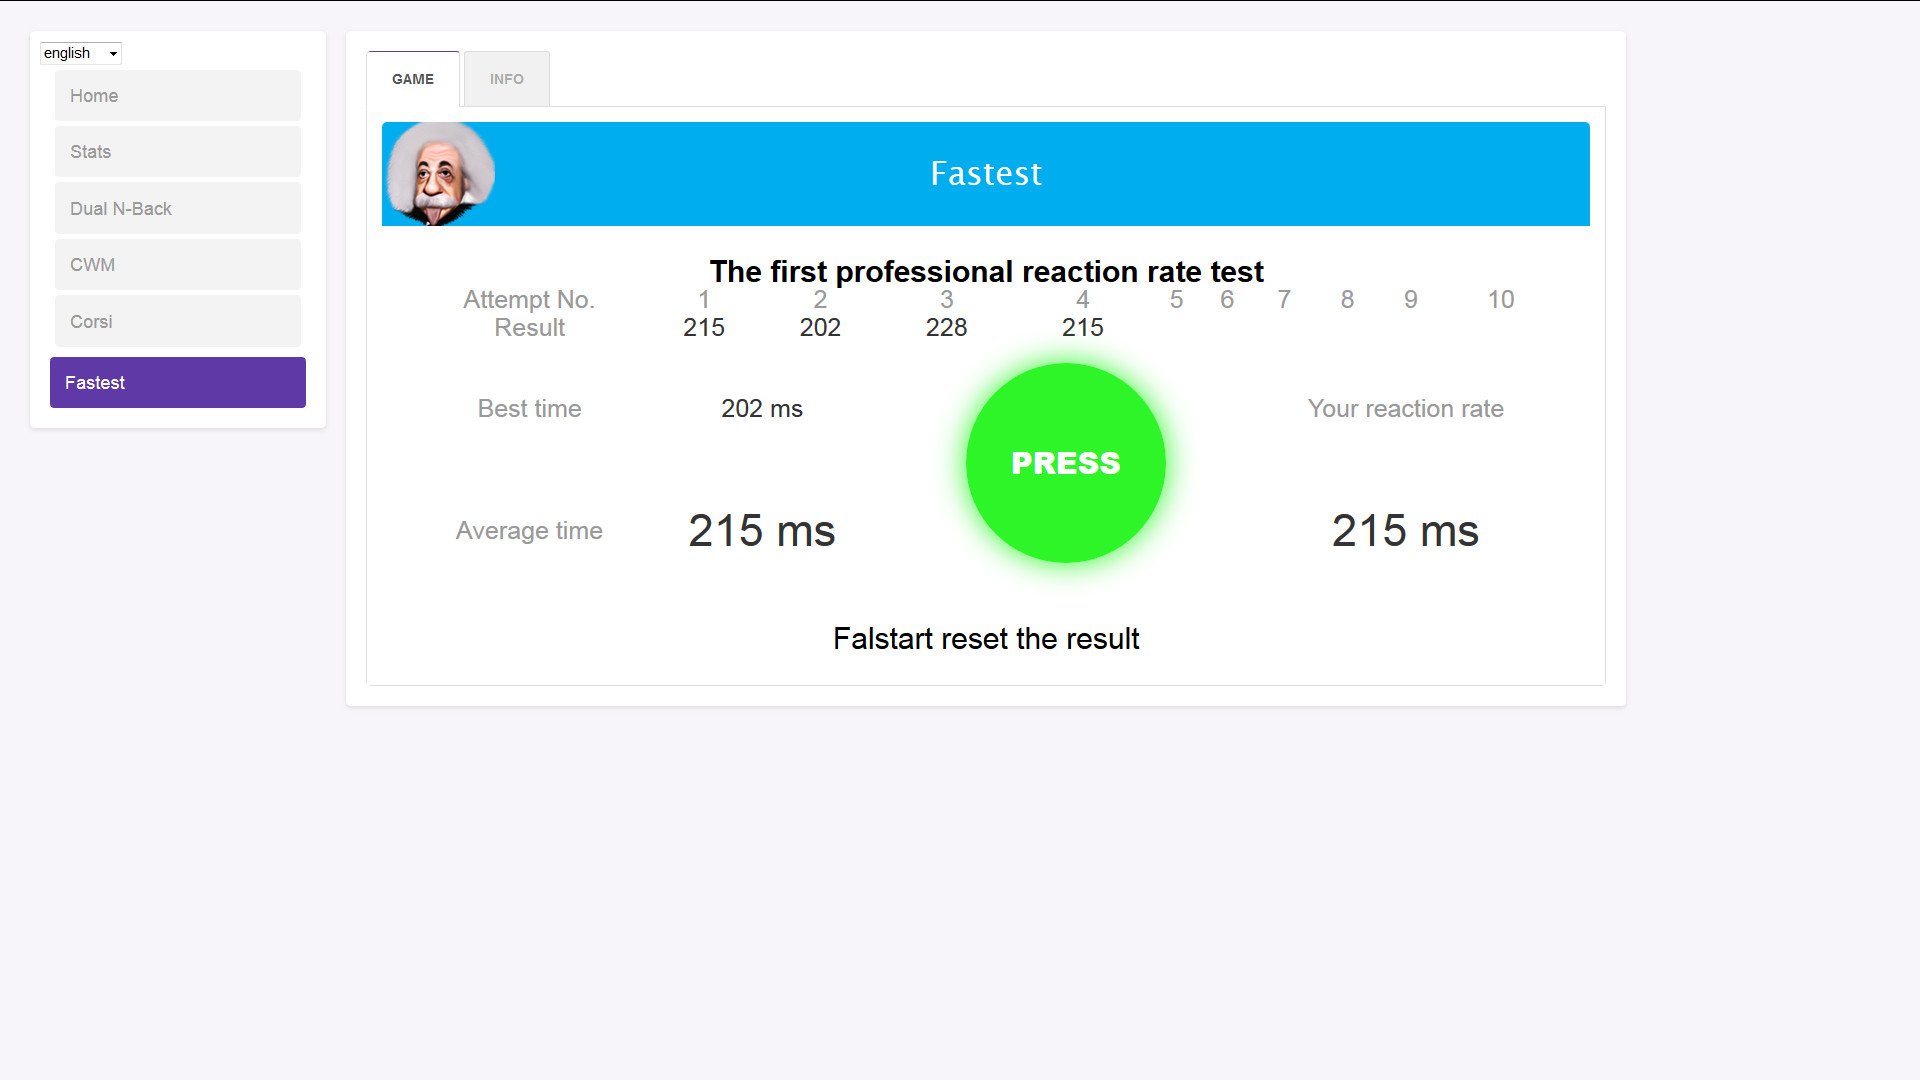Click the Falstart reset the result text

985,639
